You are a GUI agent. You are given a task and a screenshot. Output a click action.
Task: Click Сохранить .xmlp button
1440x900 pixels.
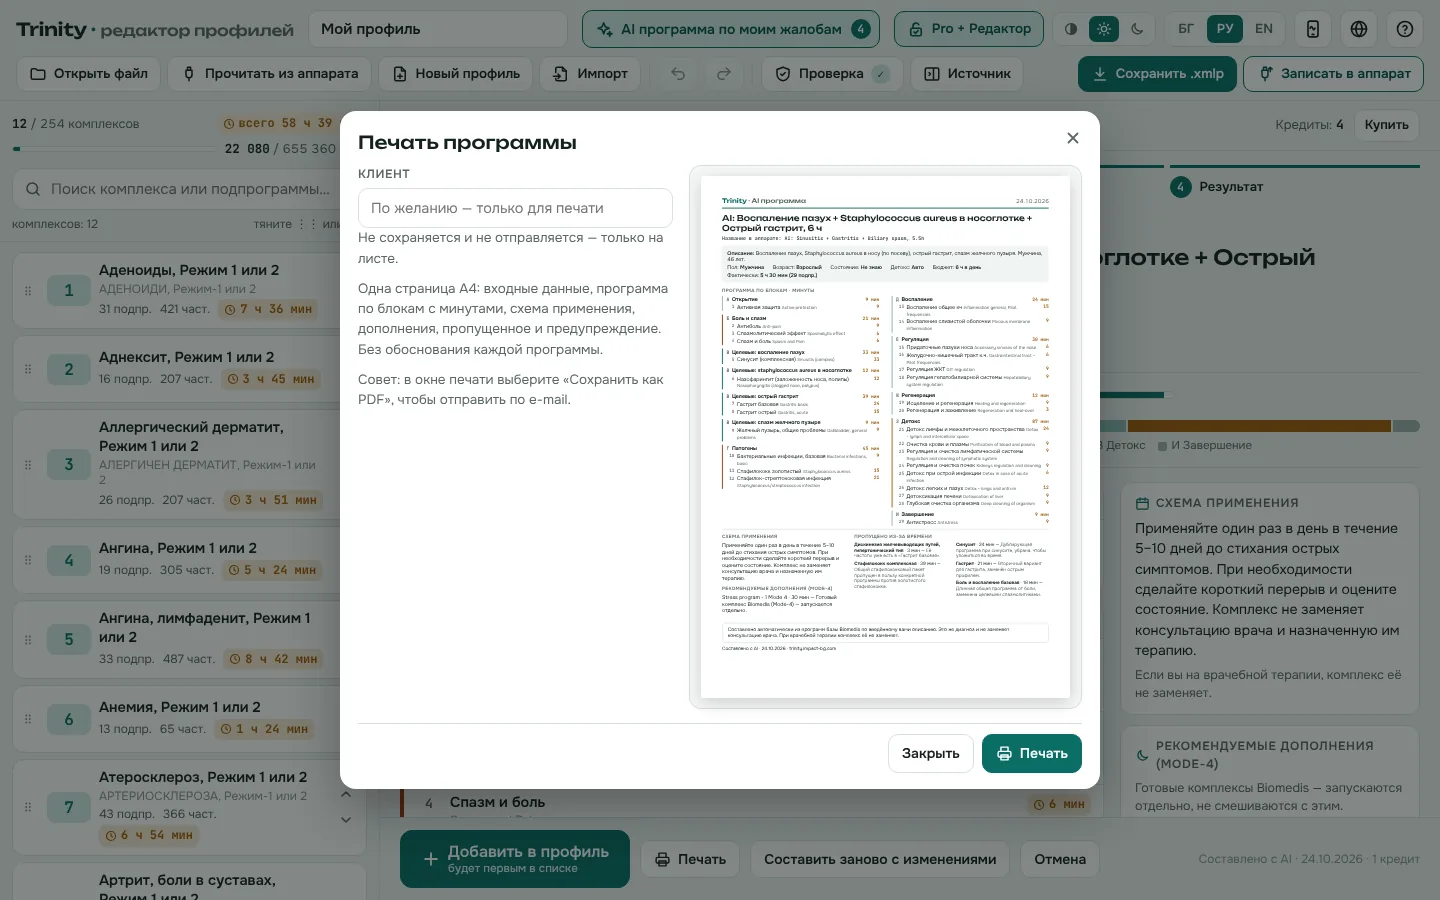pos(1158,74)
